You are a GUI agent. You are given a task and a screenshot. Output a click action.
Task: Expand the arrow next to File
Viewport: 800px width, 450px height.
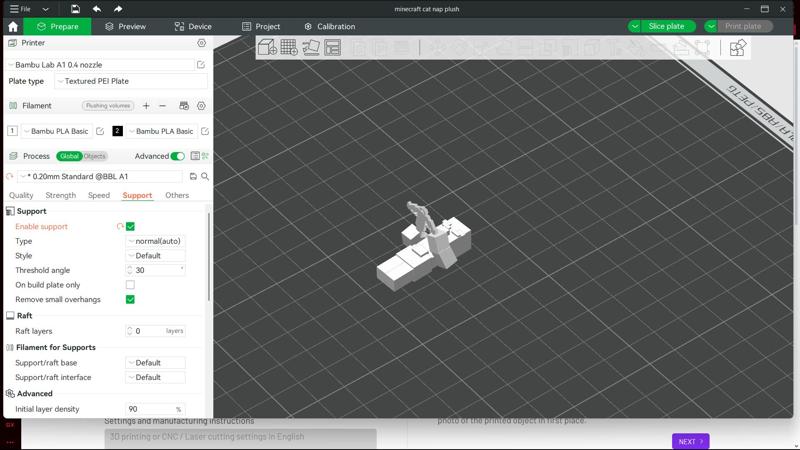coord(45,9)
